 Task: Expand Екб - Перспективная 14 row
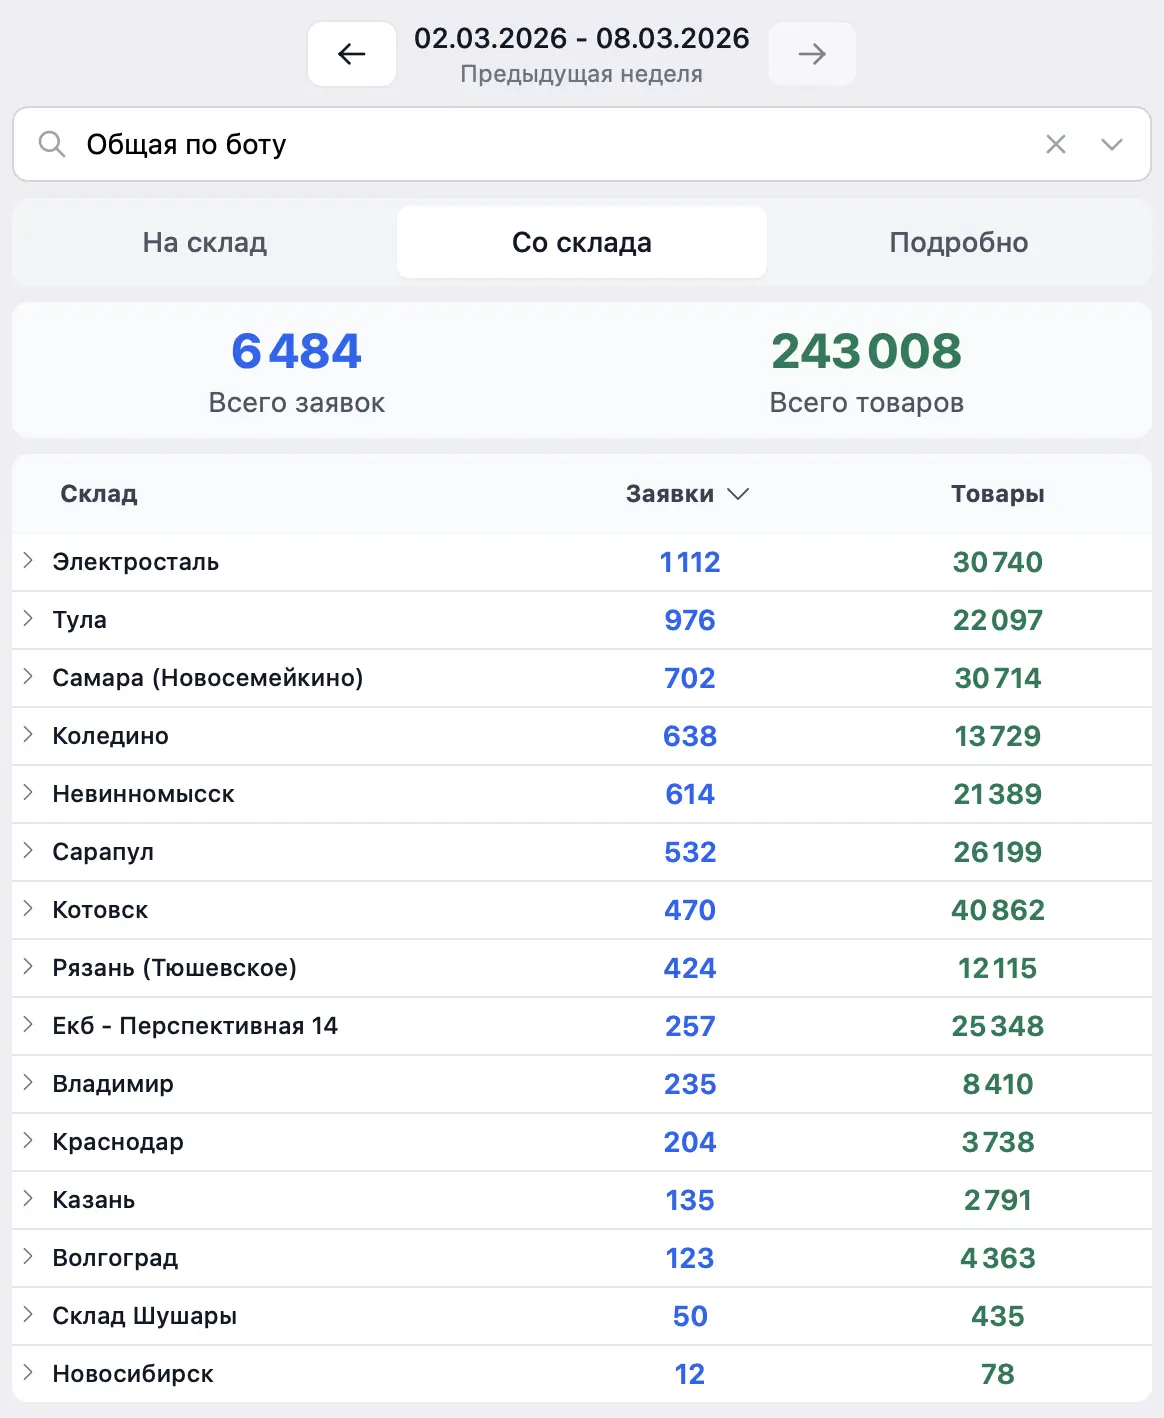(x=28, y=1025)
